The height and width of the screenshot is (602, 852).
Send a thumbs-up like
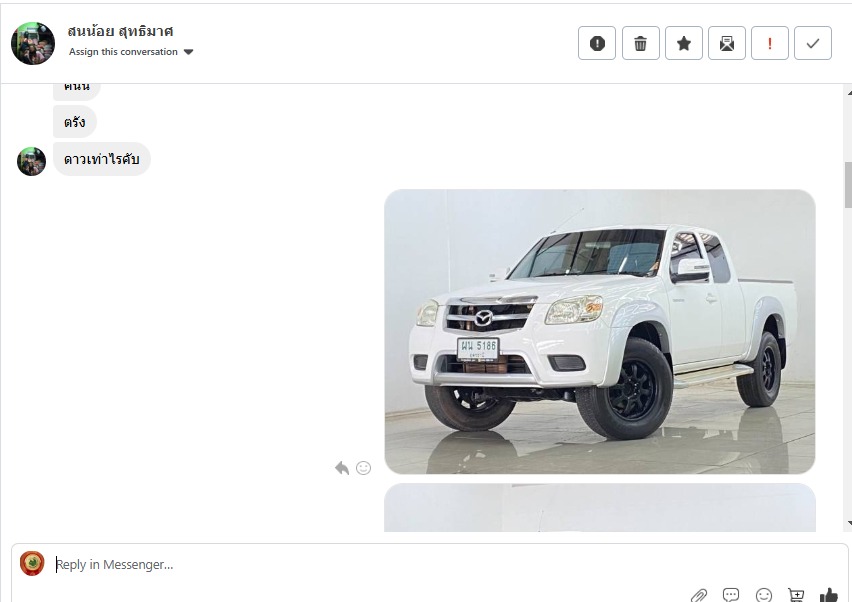829,595
